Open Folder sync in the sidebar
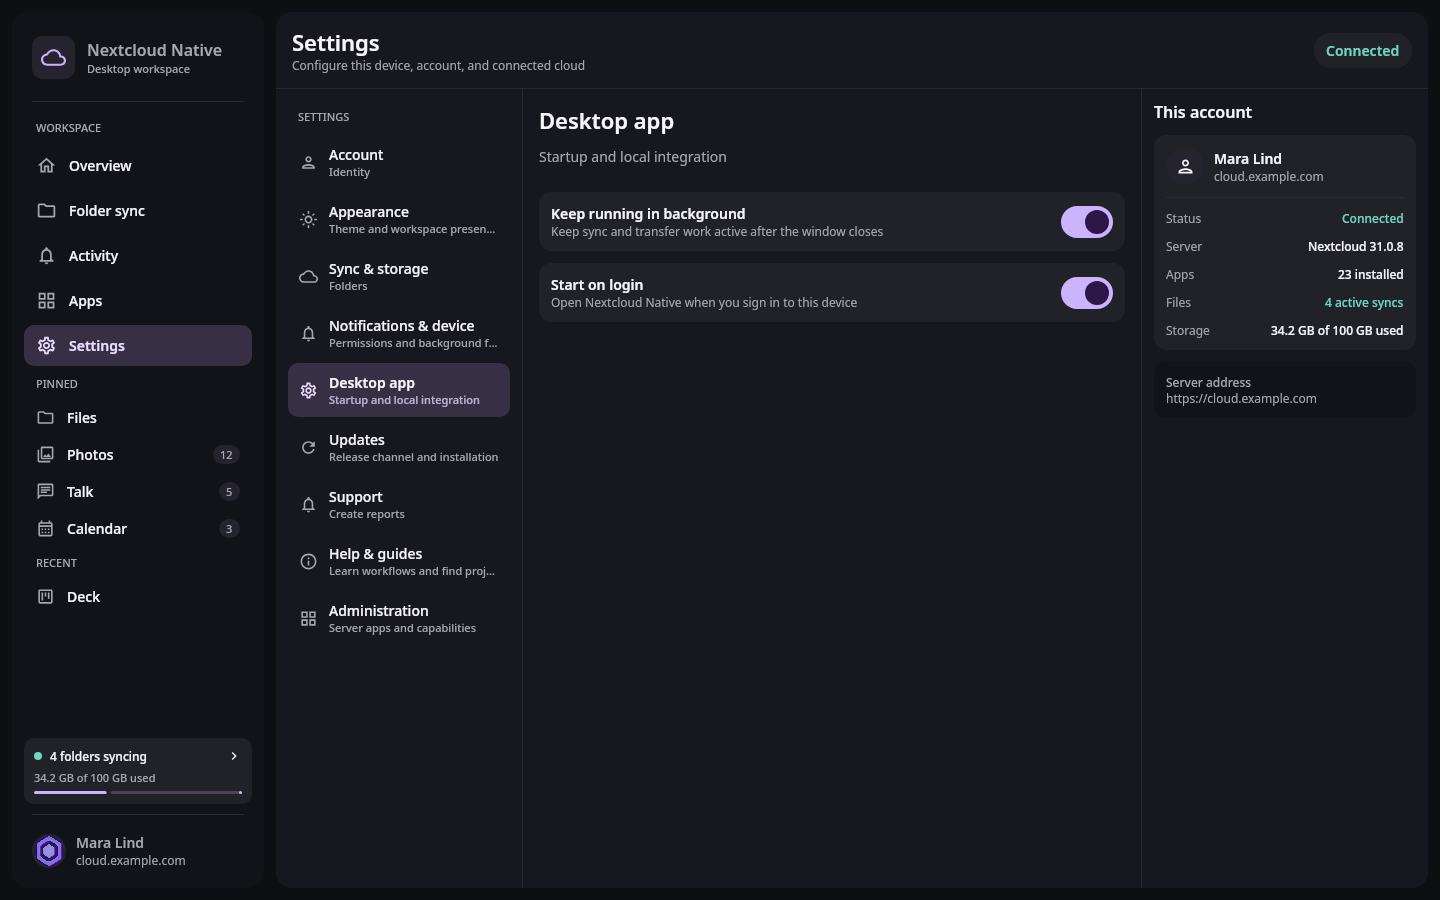The height and width of the screenshot is (900, 1440). point(138,211)
